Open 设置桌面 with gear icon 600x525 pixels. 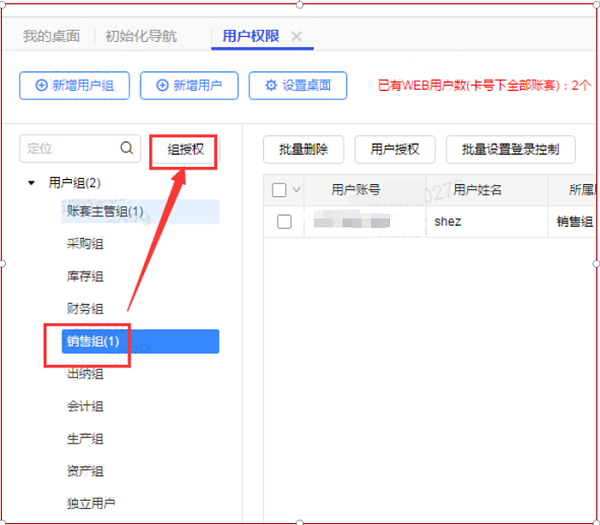[x=297, y=86]
